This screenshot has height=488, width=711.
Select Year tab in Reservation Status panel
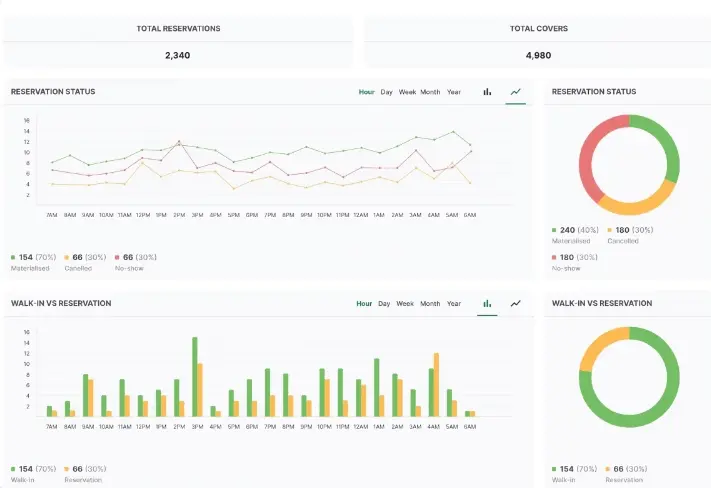coord(453,92)
